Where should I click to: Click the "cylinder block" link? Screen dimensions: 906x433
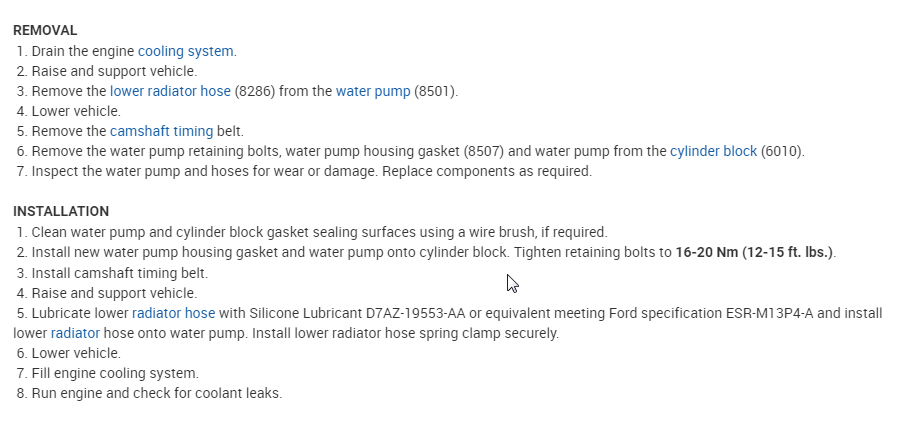point(713,151)
